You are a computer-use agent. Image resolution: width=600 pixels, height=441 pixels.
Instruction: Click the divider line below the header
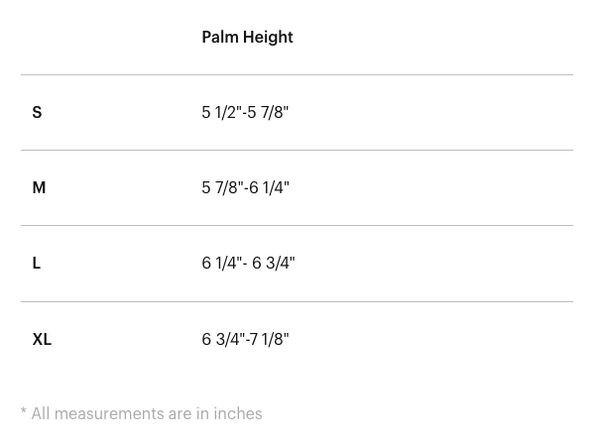click(297, 75)
